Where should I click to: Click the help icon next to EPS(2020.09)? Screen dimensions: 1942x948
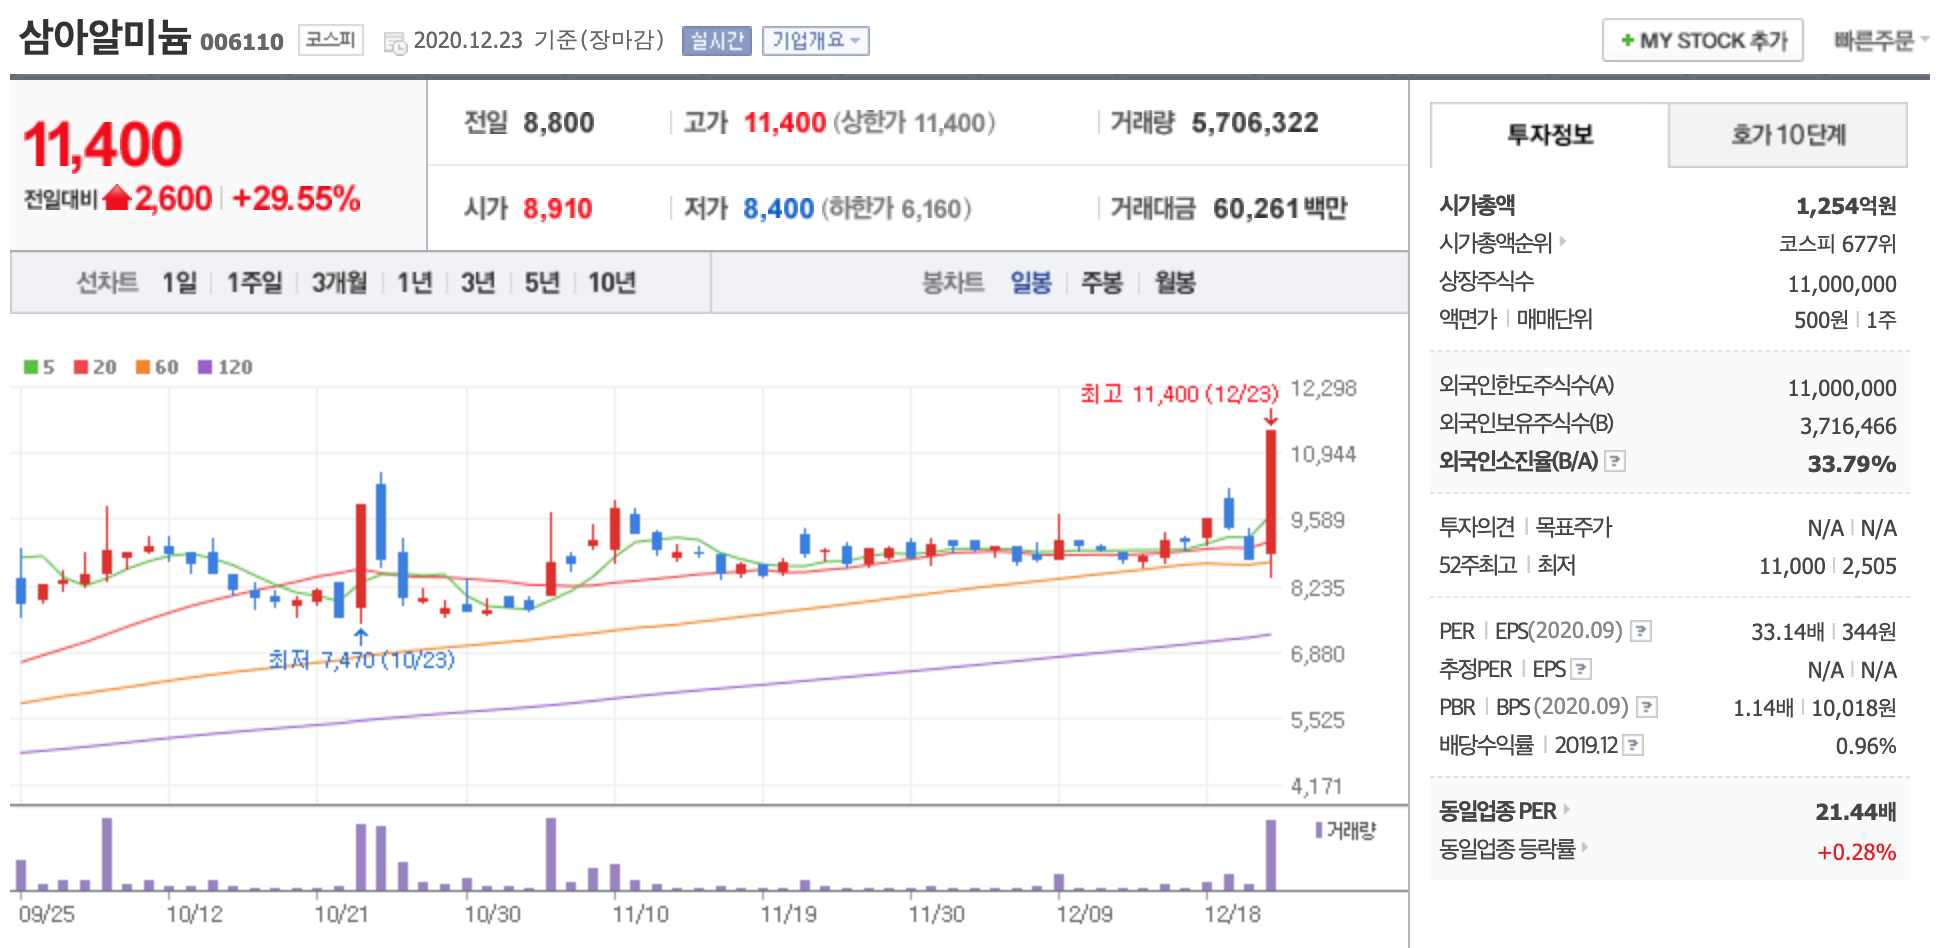pos(1641,631)
